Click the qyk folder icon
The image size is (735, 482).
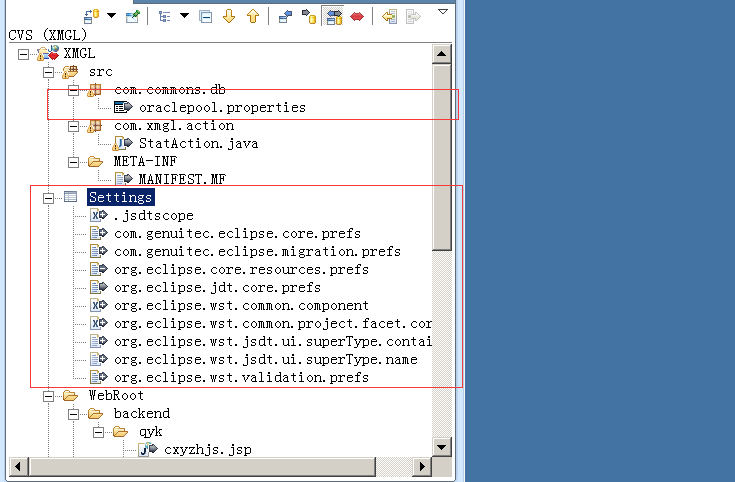(x=120, y=431)
